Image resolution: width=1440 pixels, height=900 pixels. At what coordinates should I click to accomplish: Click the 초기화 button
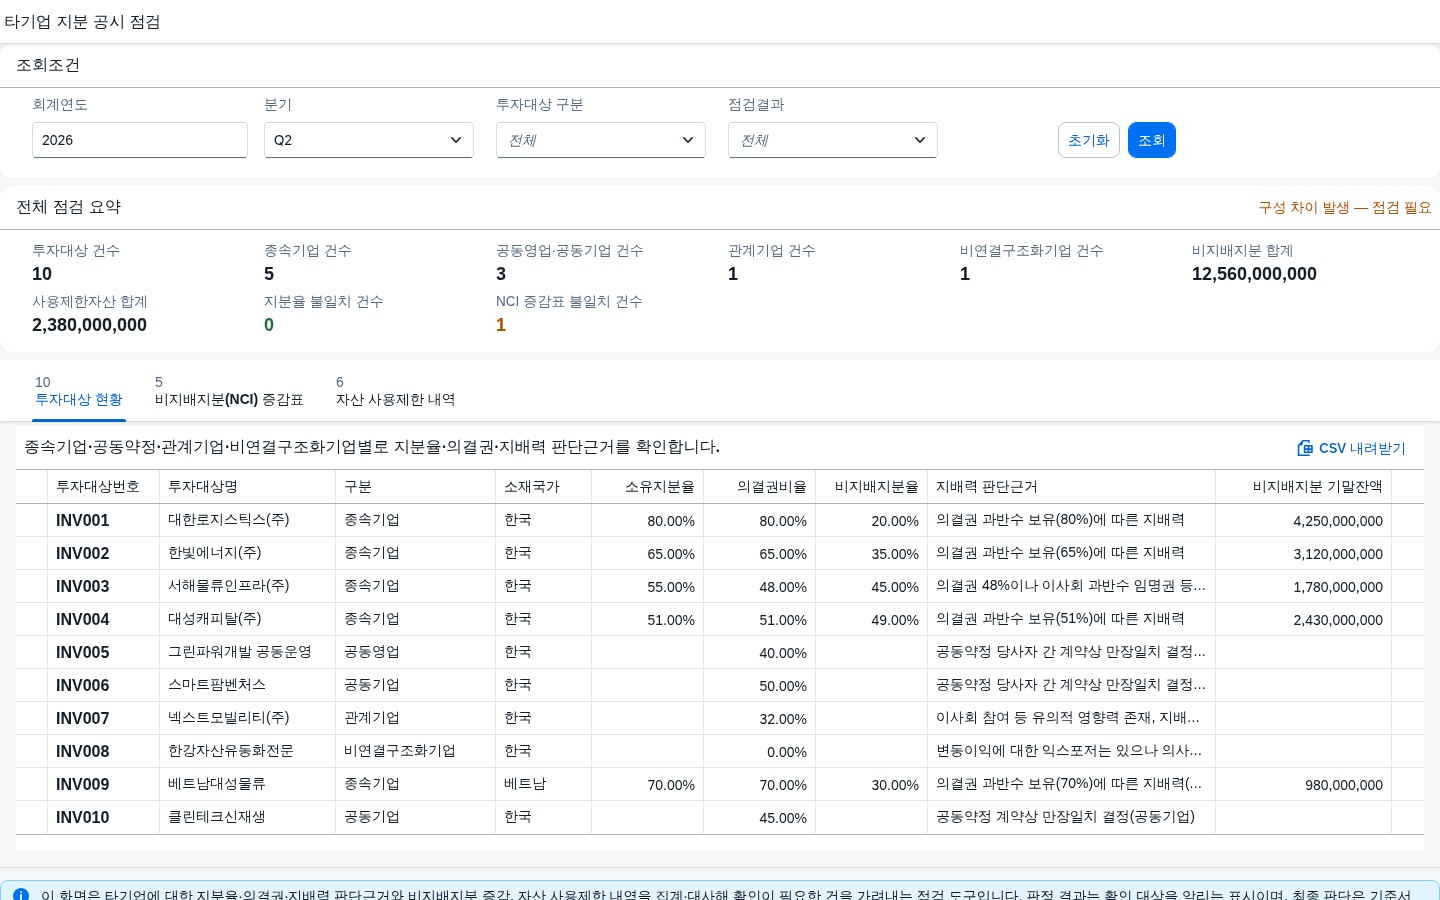tap(1089, 140)
